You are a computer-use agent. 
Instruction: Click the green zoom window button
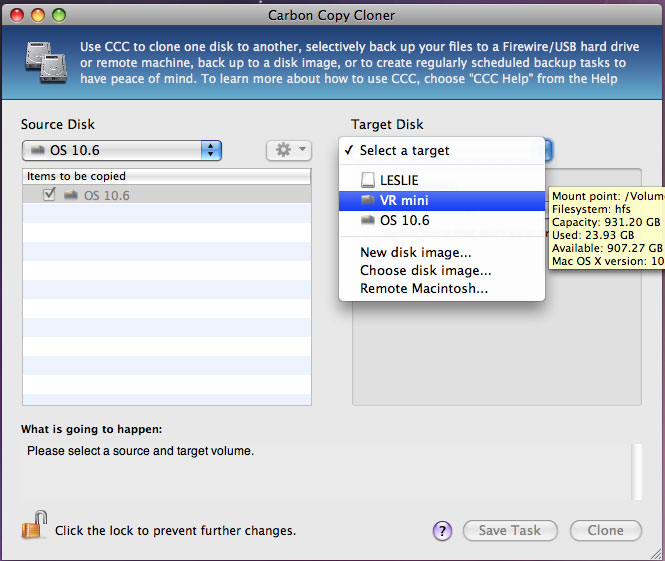[x=59, y=15]
